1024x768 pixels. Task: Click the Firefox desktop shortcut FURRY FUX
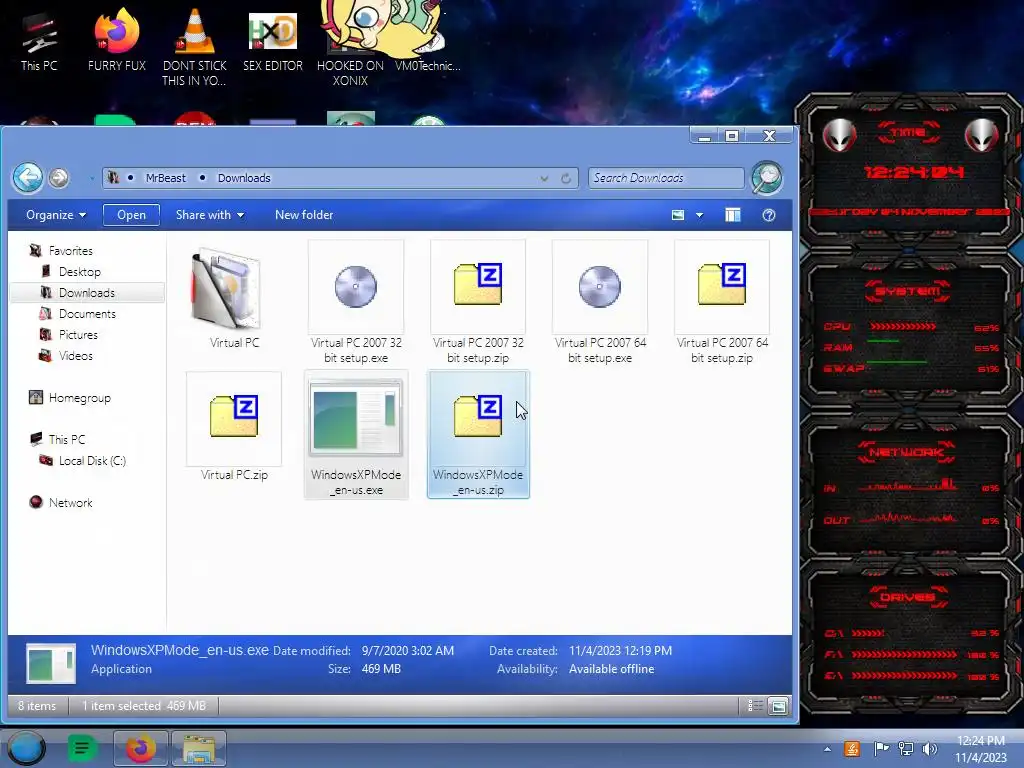(117, 39)
